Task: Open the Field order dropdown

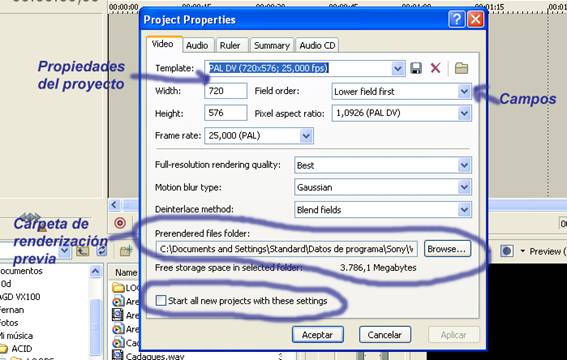Action: (x=464, y=91)
